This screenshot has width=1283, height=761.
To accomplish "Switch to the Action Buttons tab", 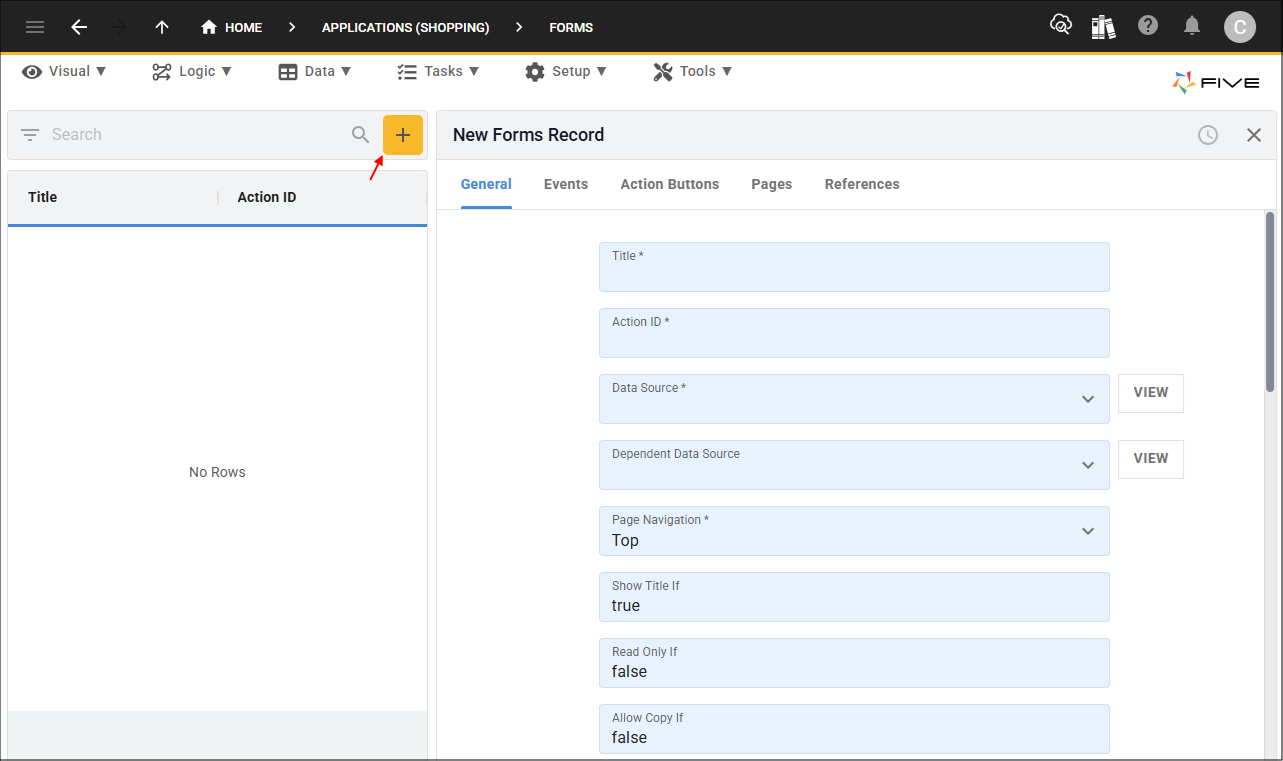I will [669, 184].
